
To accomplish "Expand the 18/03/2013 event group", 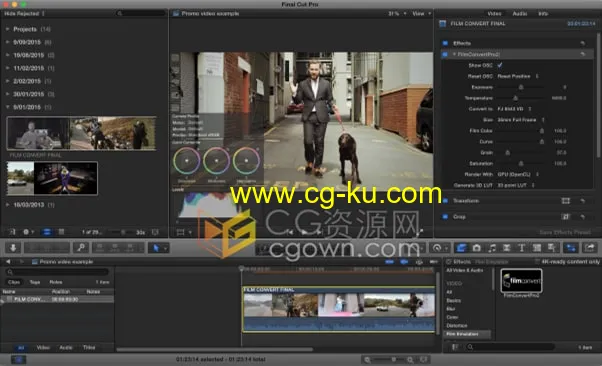I will pos(7,205).
